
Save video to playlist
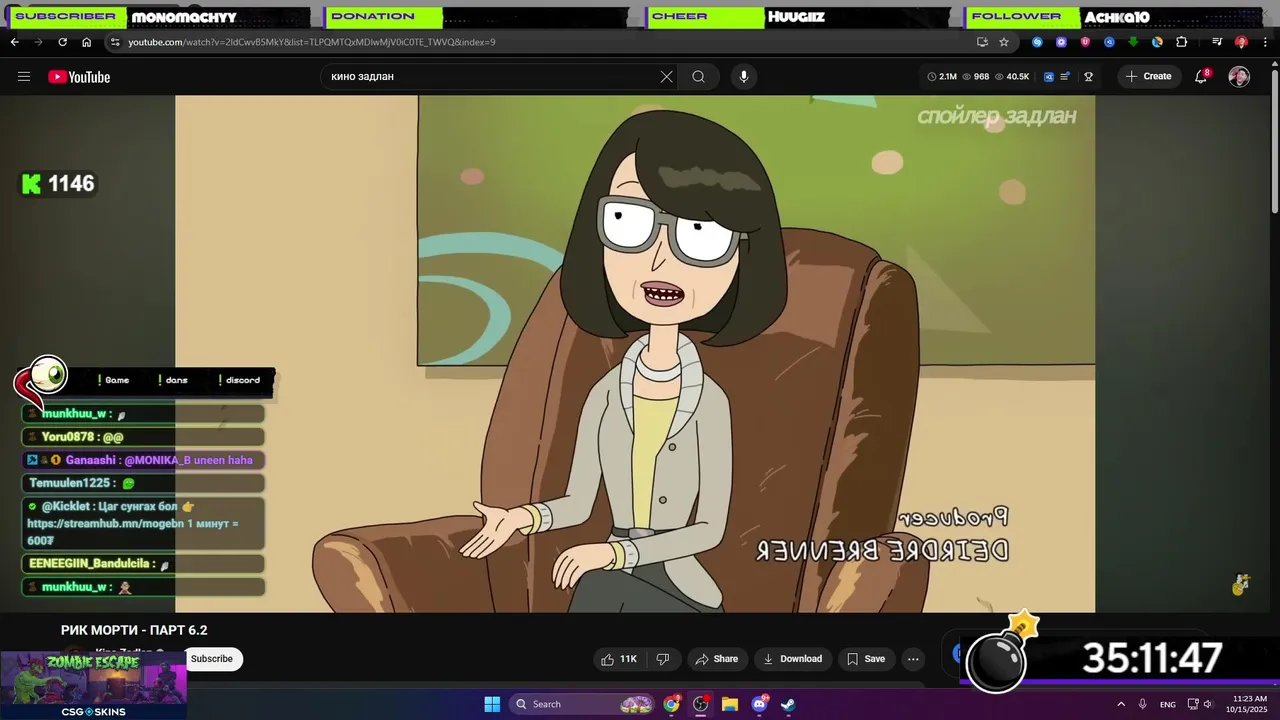(866, 659)
